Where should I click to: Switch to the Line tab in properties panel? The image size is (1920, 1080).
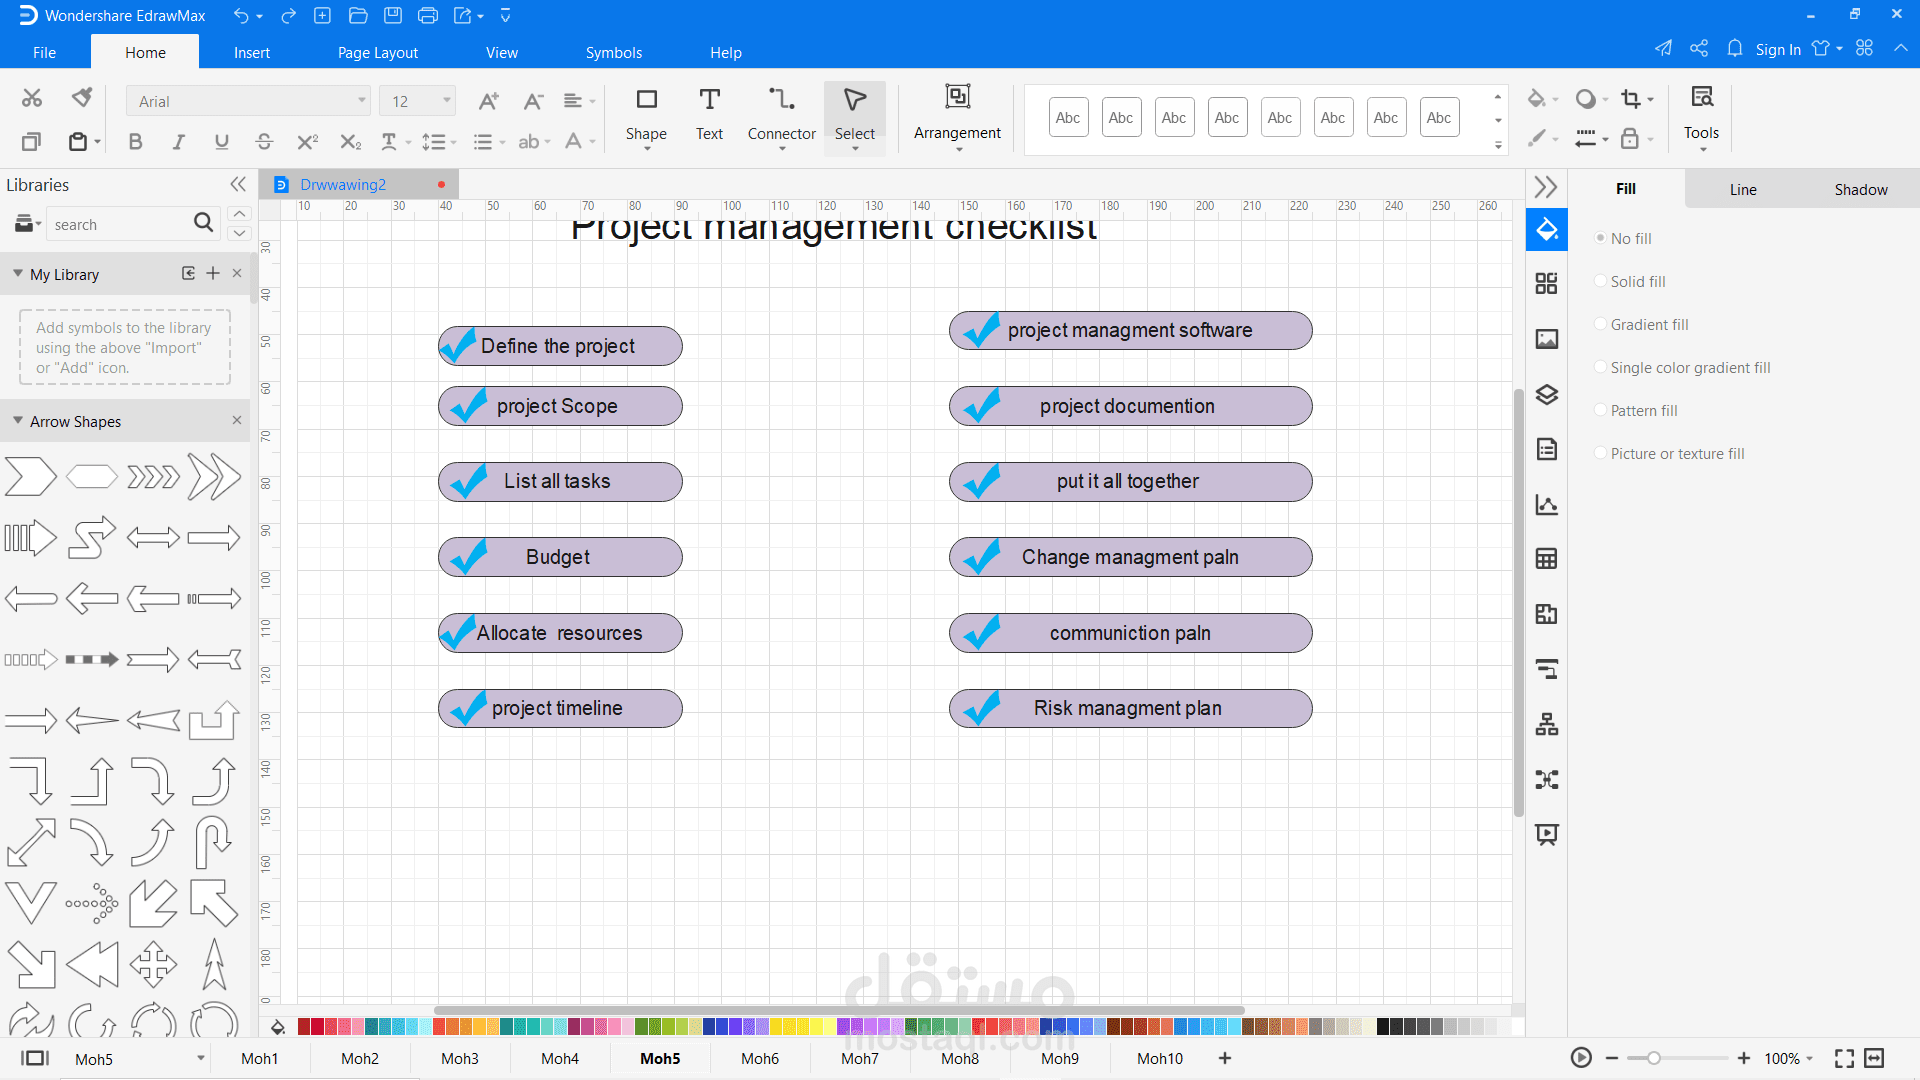(x=1743, y=189)
